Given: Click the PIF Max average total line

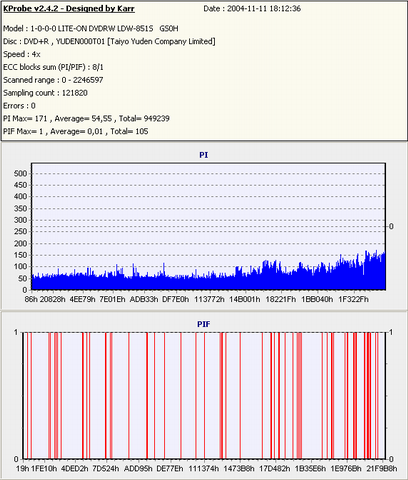Looking at the screenshot, I should click(x=76, y=131).
